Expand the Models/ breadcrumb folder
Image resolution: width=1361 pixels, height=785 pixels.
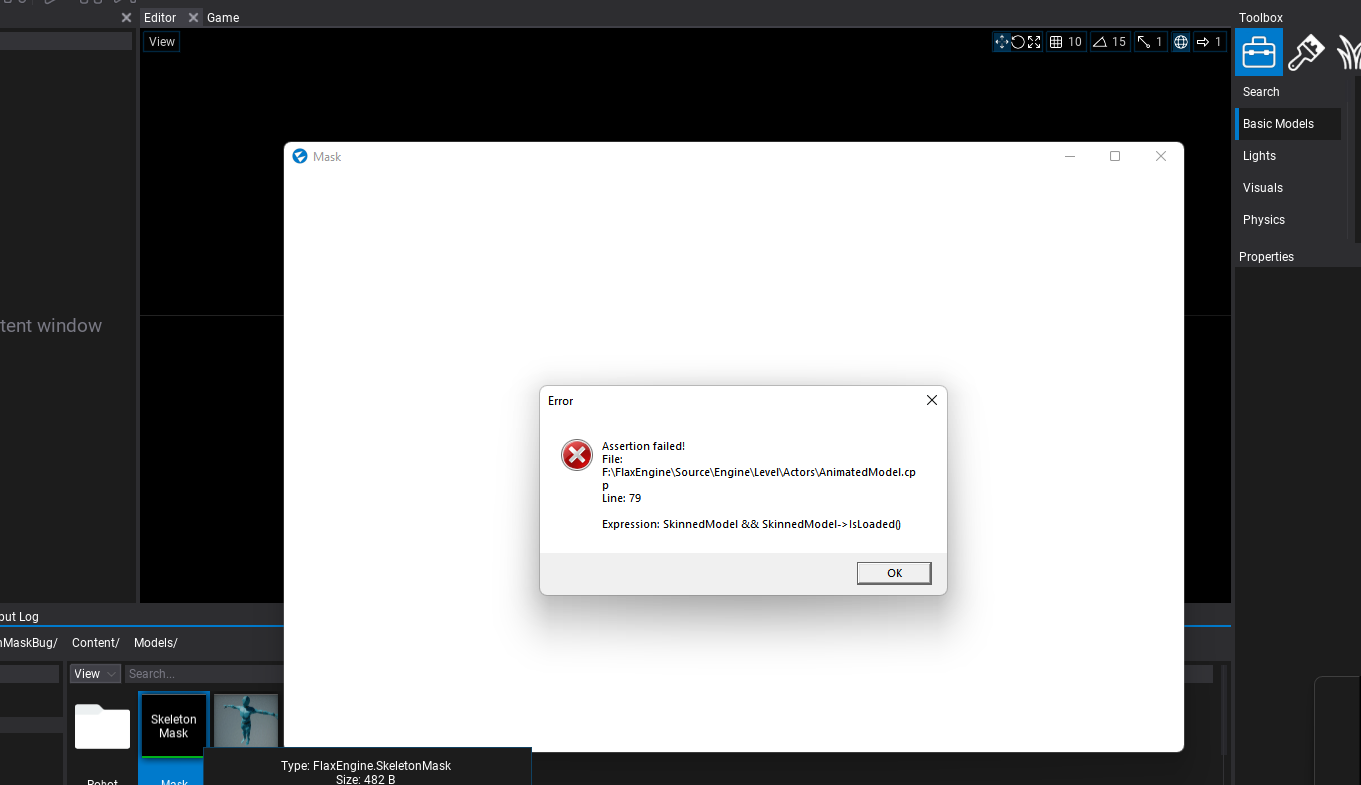tap(155, 642)
